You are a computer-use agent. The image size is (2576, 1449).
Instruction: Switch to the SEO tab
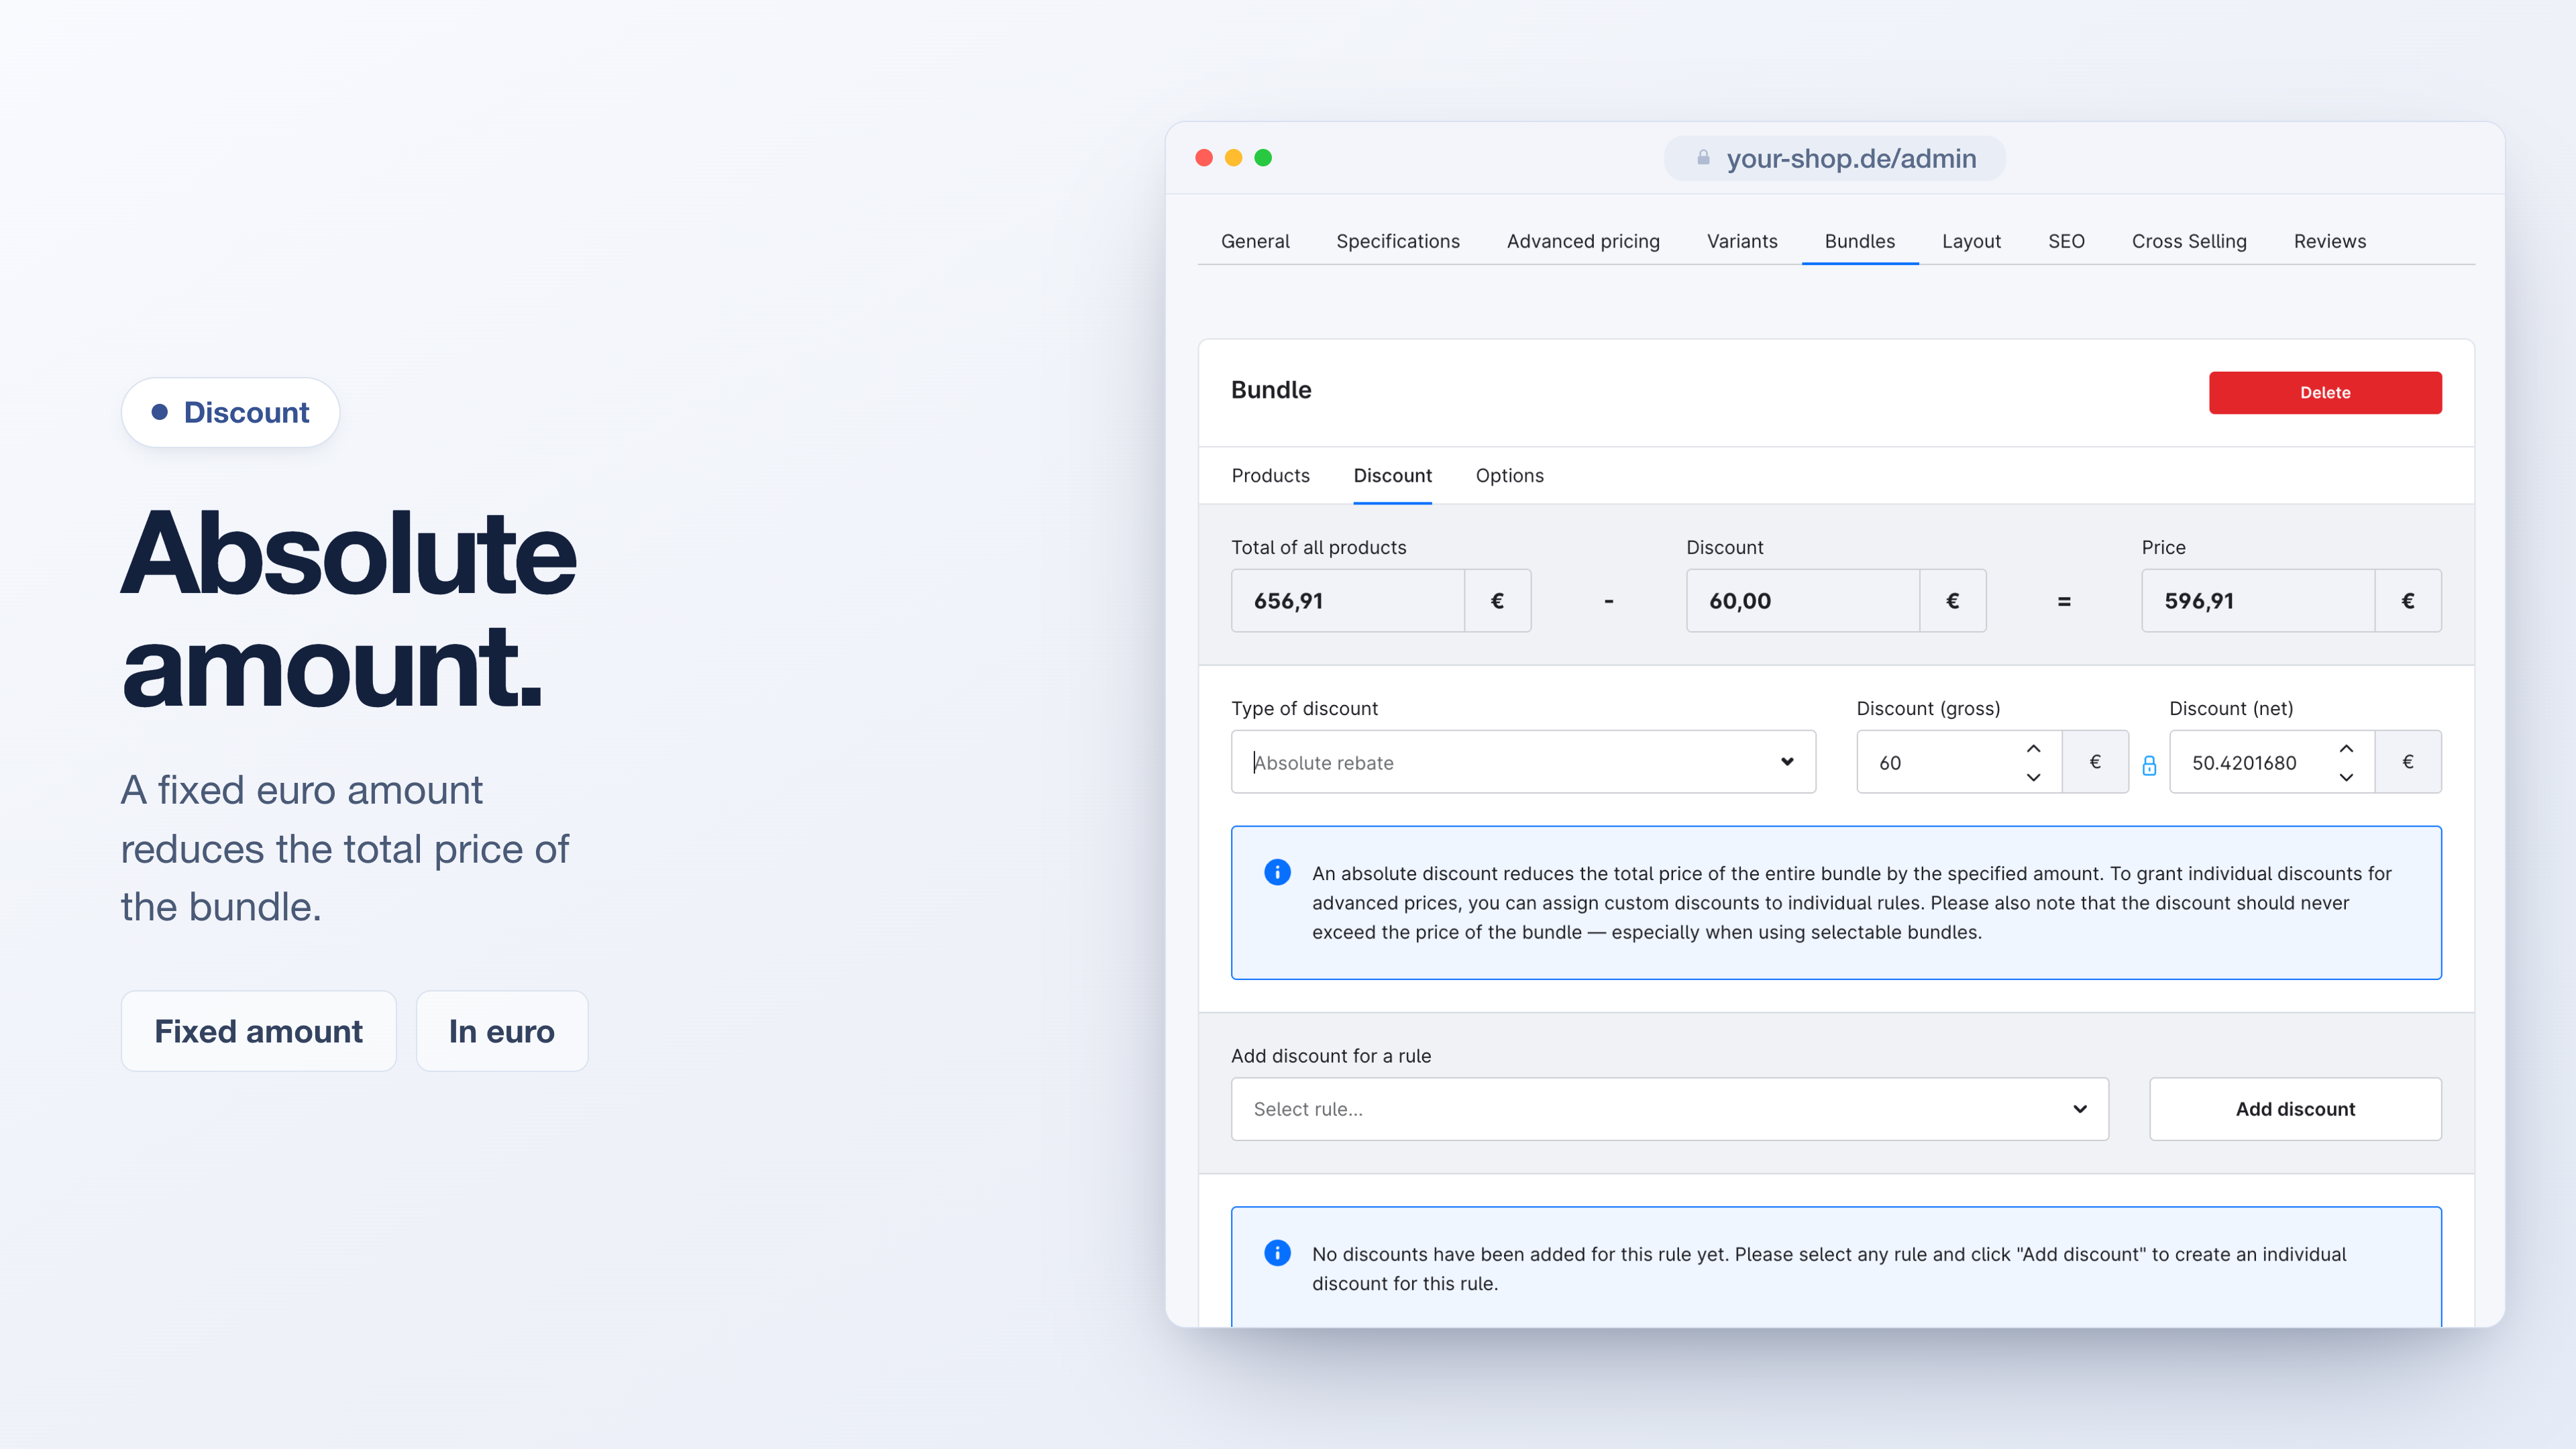pos(2066,241)
